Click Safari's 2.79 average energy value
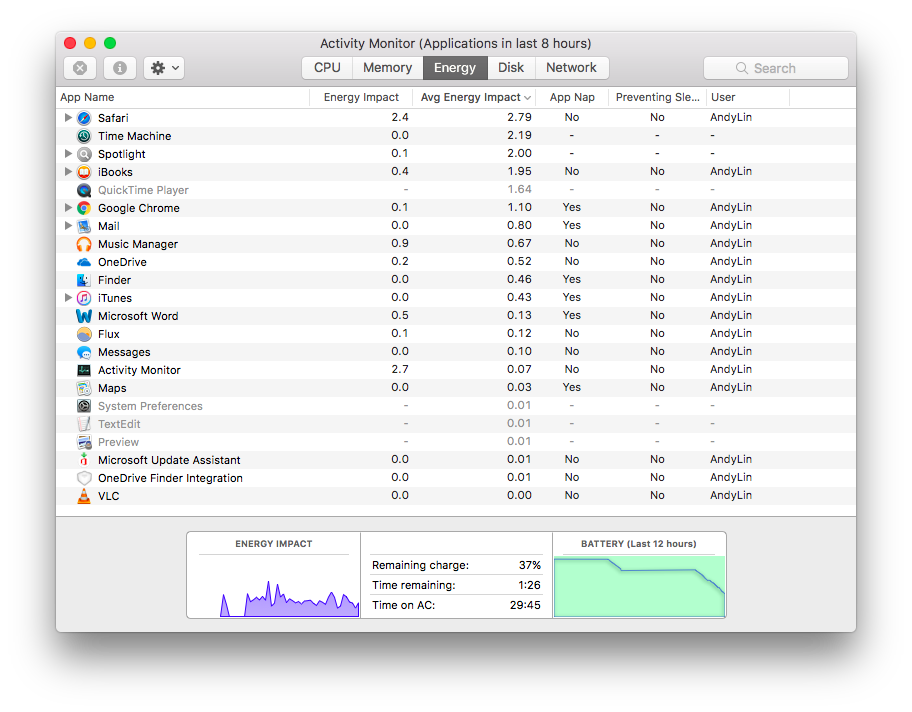 [x=519, y=118]
